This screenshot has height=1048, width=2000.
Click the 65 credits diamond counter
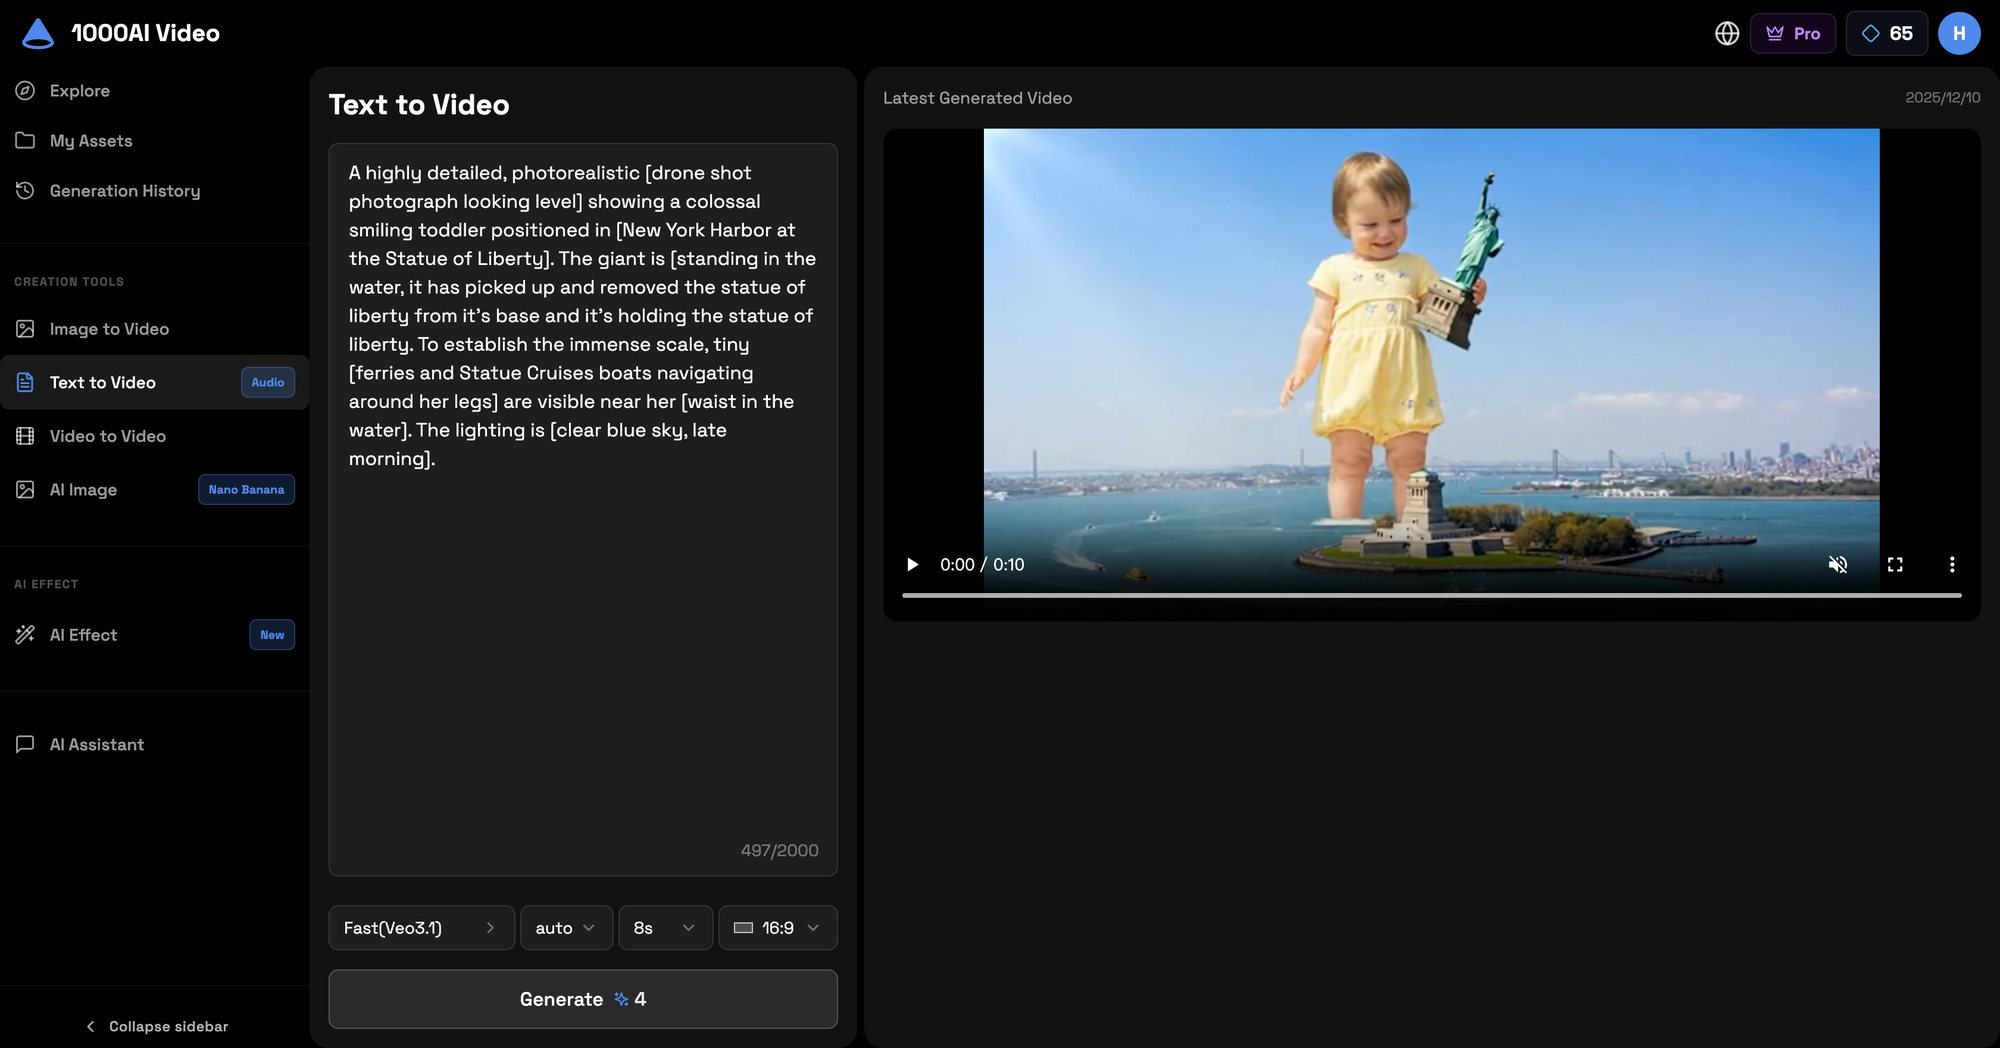tap(1886, 34)
